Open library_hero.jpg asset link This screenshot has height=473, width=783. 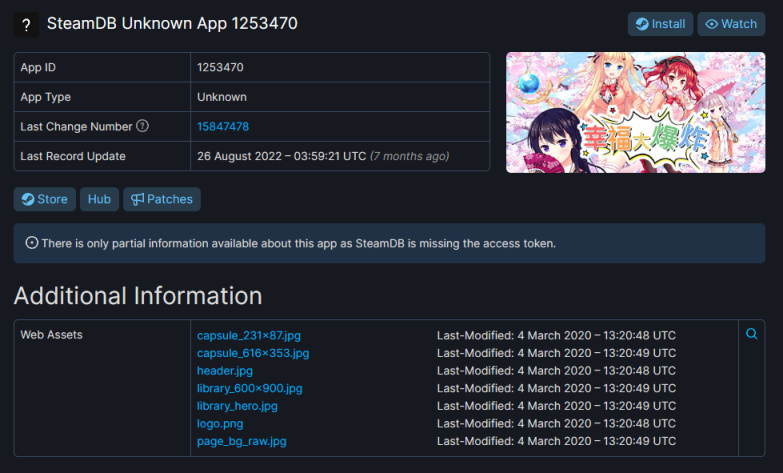[x=237, y=406]
